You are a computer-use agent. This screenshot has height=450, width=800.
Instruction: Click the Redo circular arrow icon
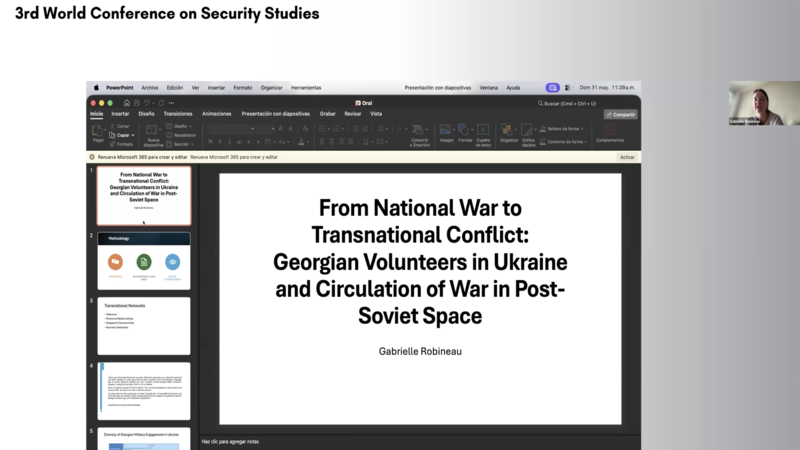pyautogui.click(x=161, y=103)
